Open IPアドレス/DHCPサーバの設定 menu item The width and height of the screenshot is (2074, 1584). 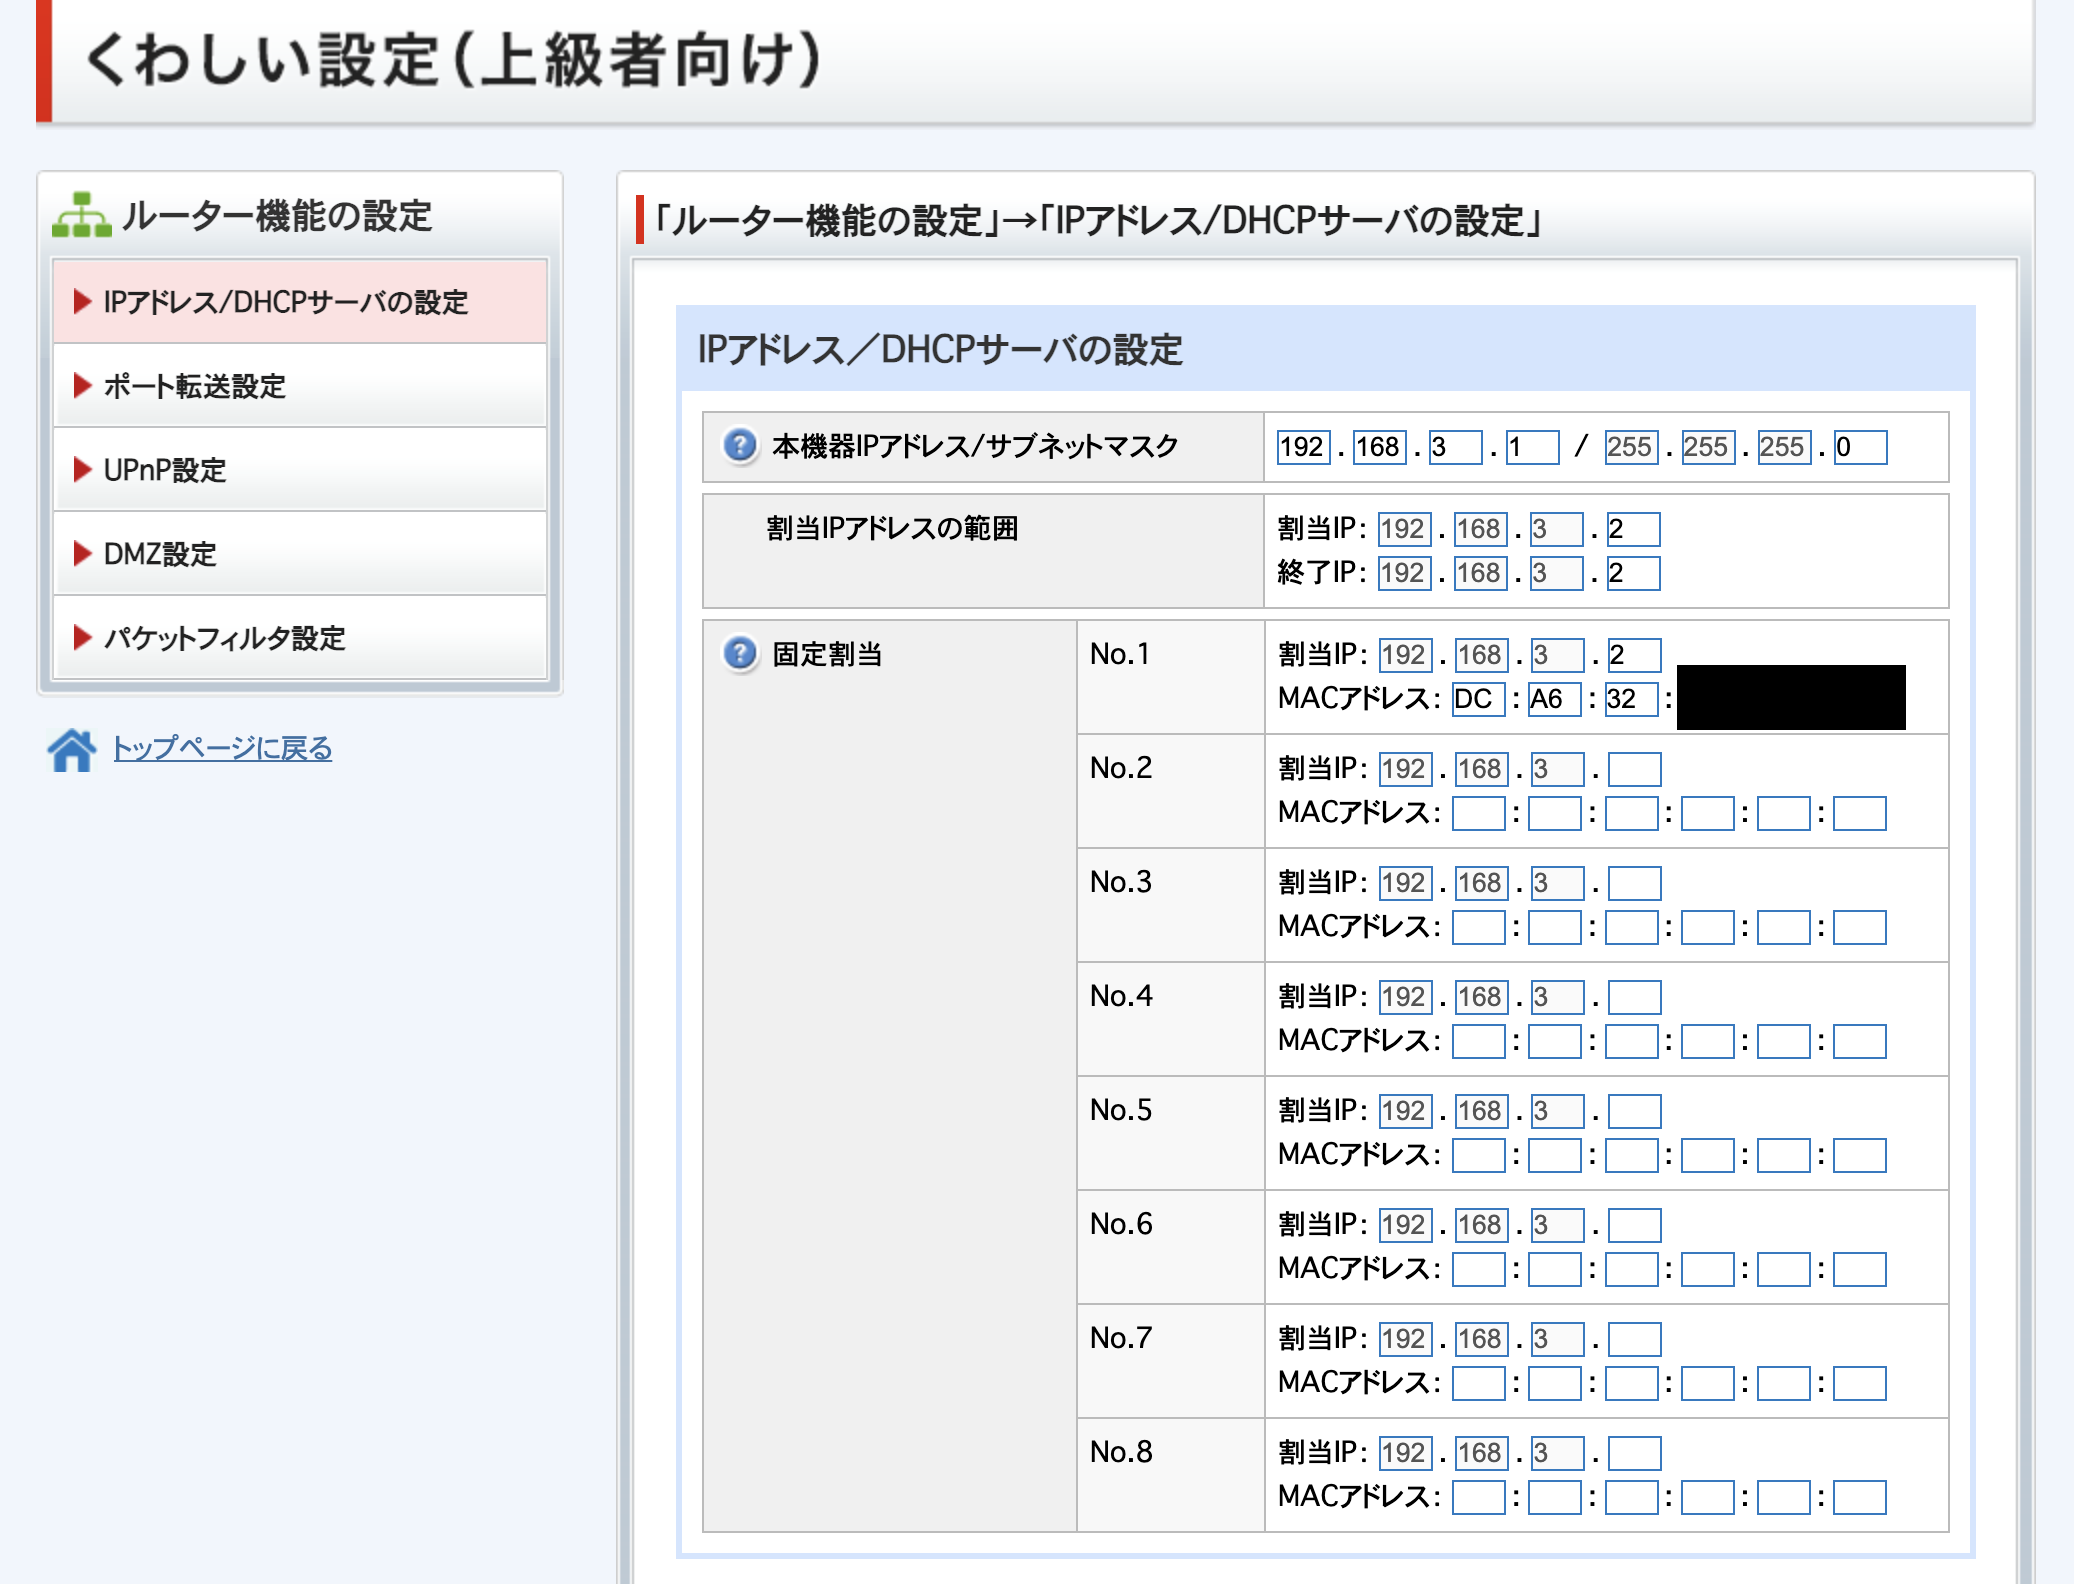pyautogui.click(x=285, y=302)
